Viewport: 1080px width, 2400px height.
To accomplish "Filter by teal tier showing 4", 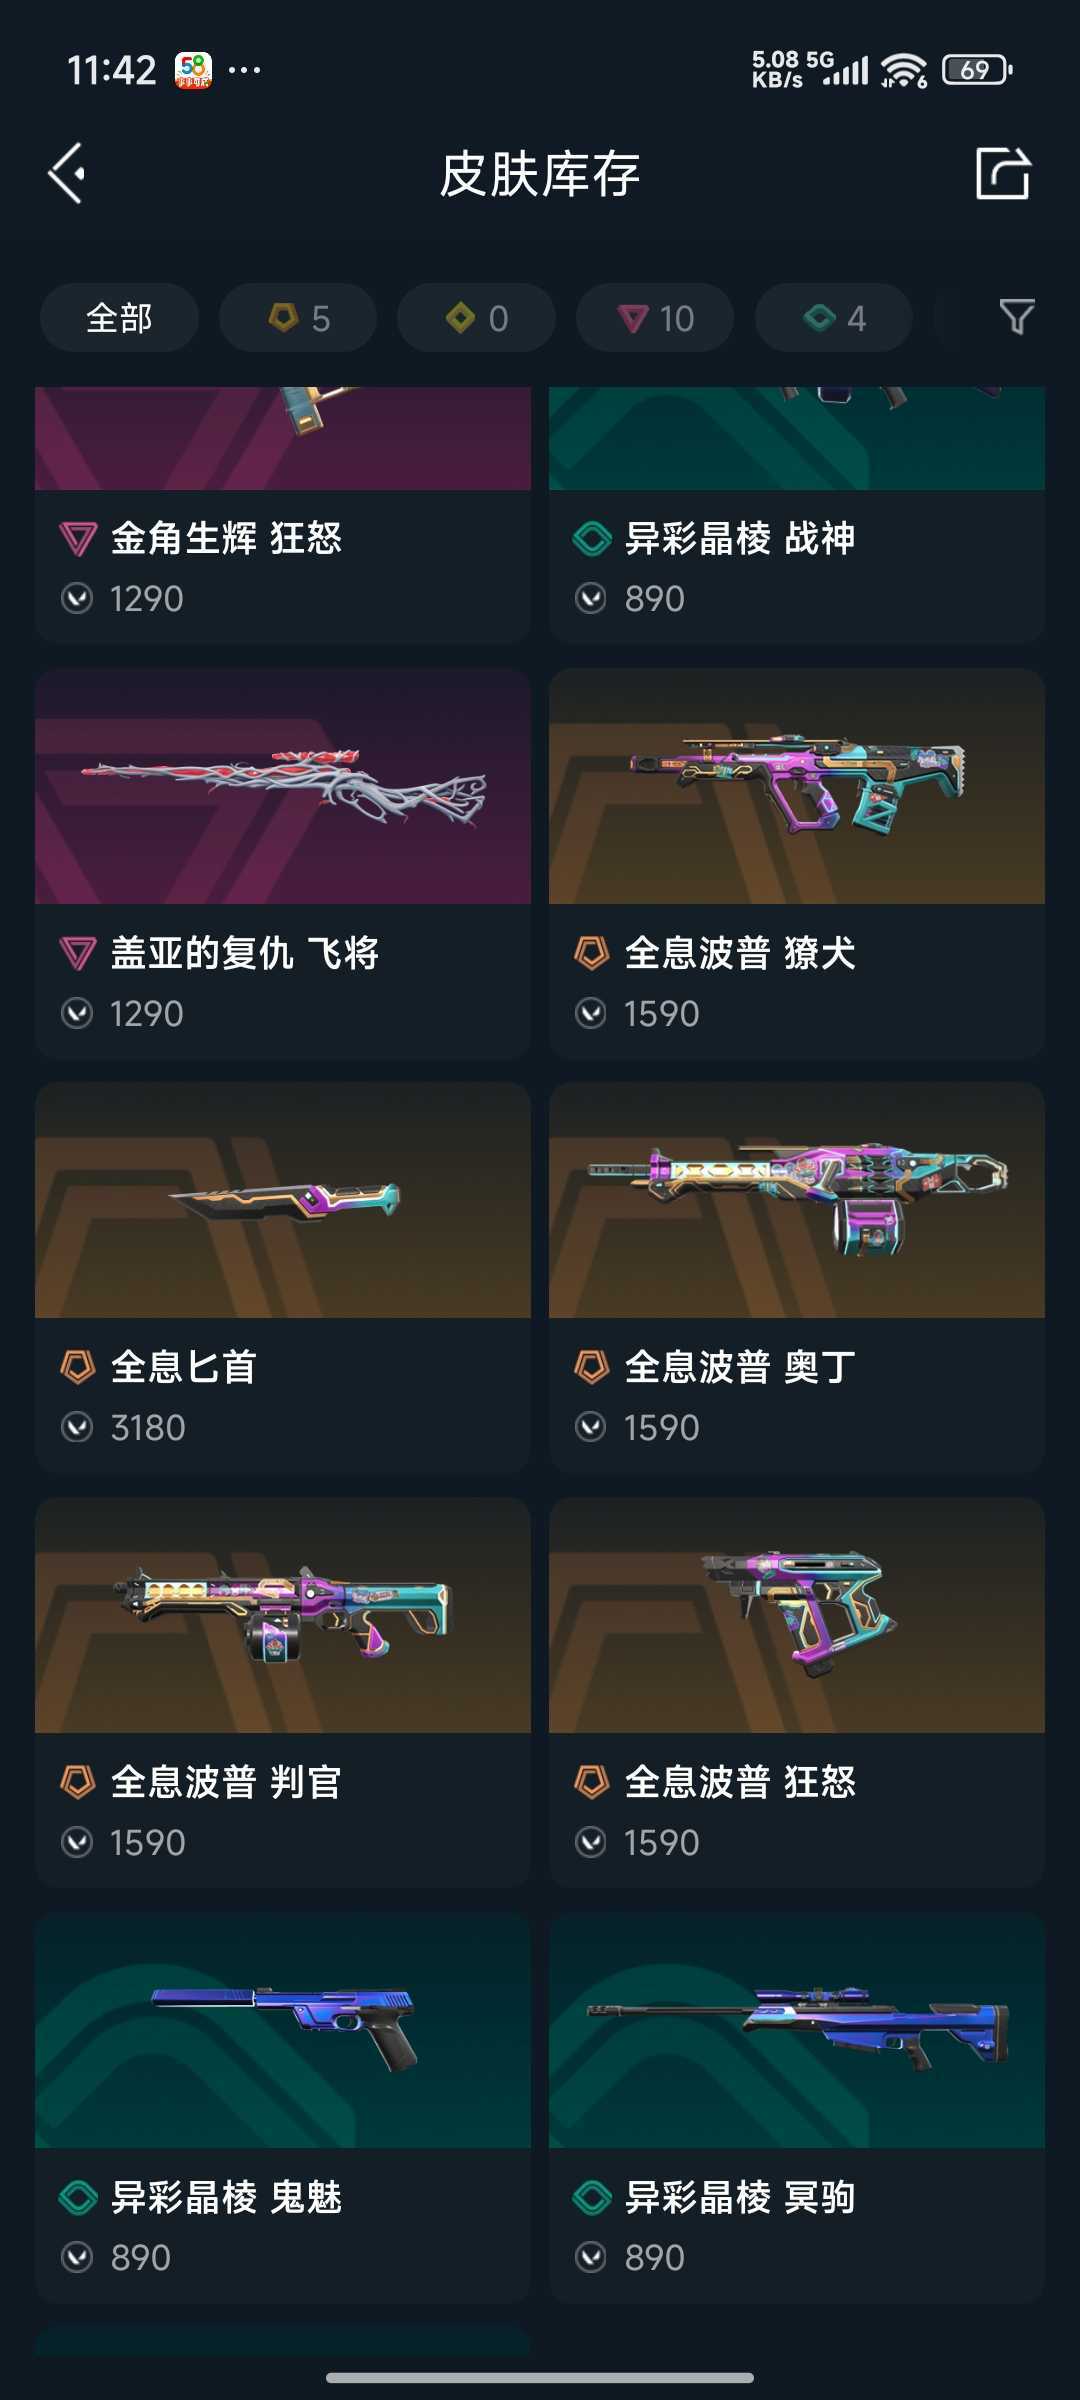I will pos(834,318).
